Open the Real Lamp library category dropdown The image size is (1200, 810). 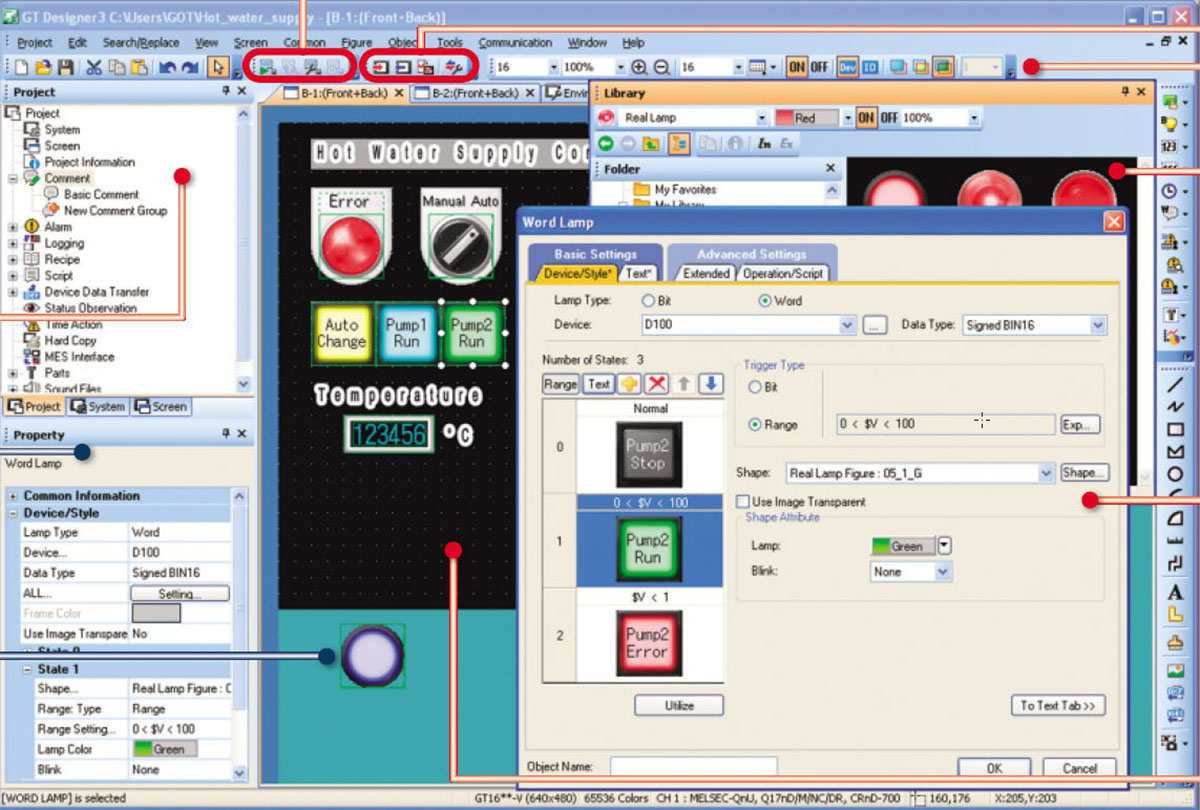pos(761,118)
